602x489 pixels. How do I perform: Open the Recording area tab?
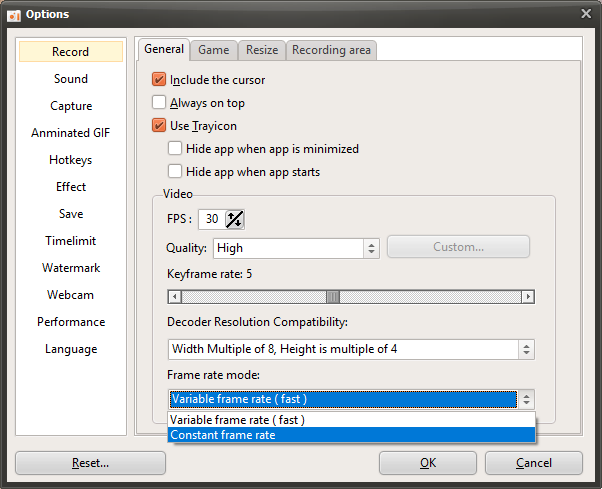click(x=331, y=50)
